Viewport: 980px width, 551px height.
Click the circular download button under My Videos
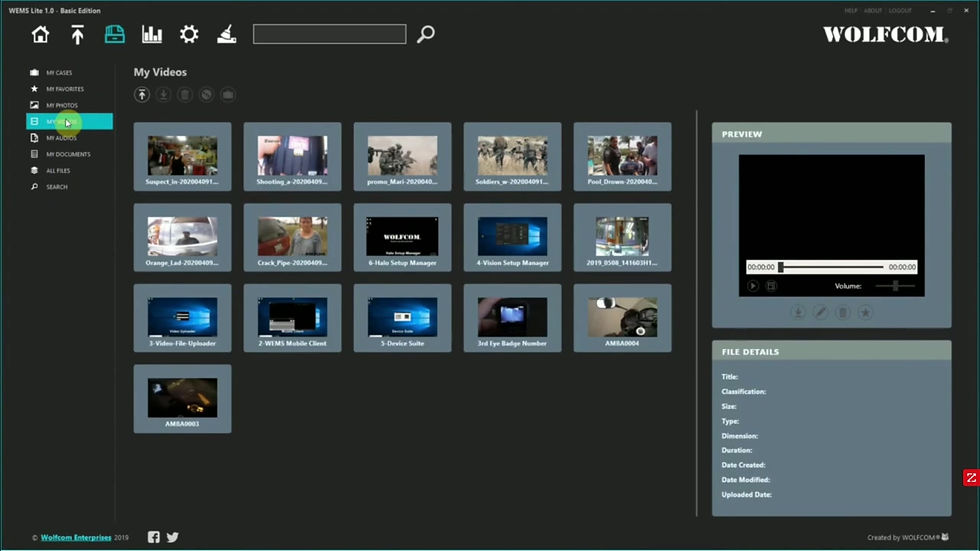pos(163,94)
